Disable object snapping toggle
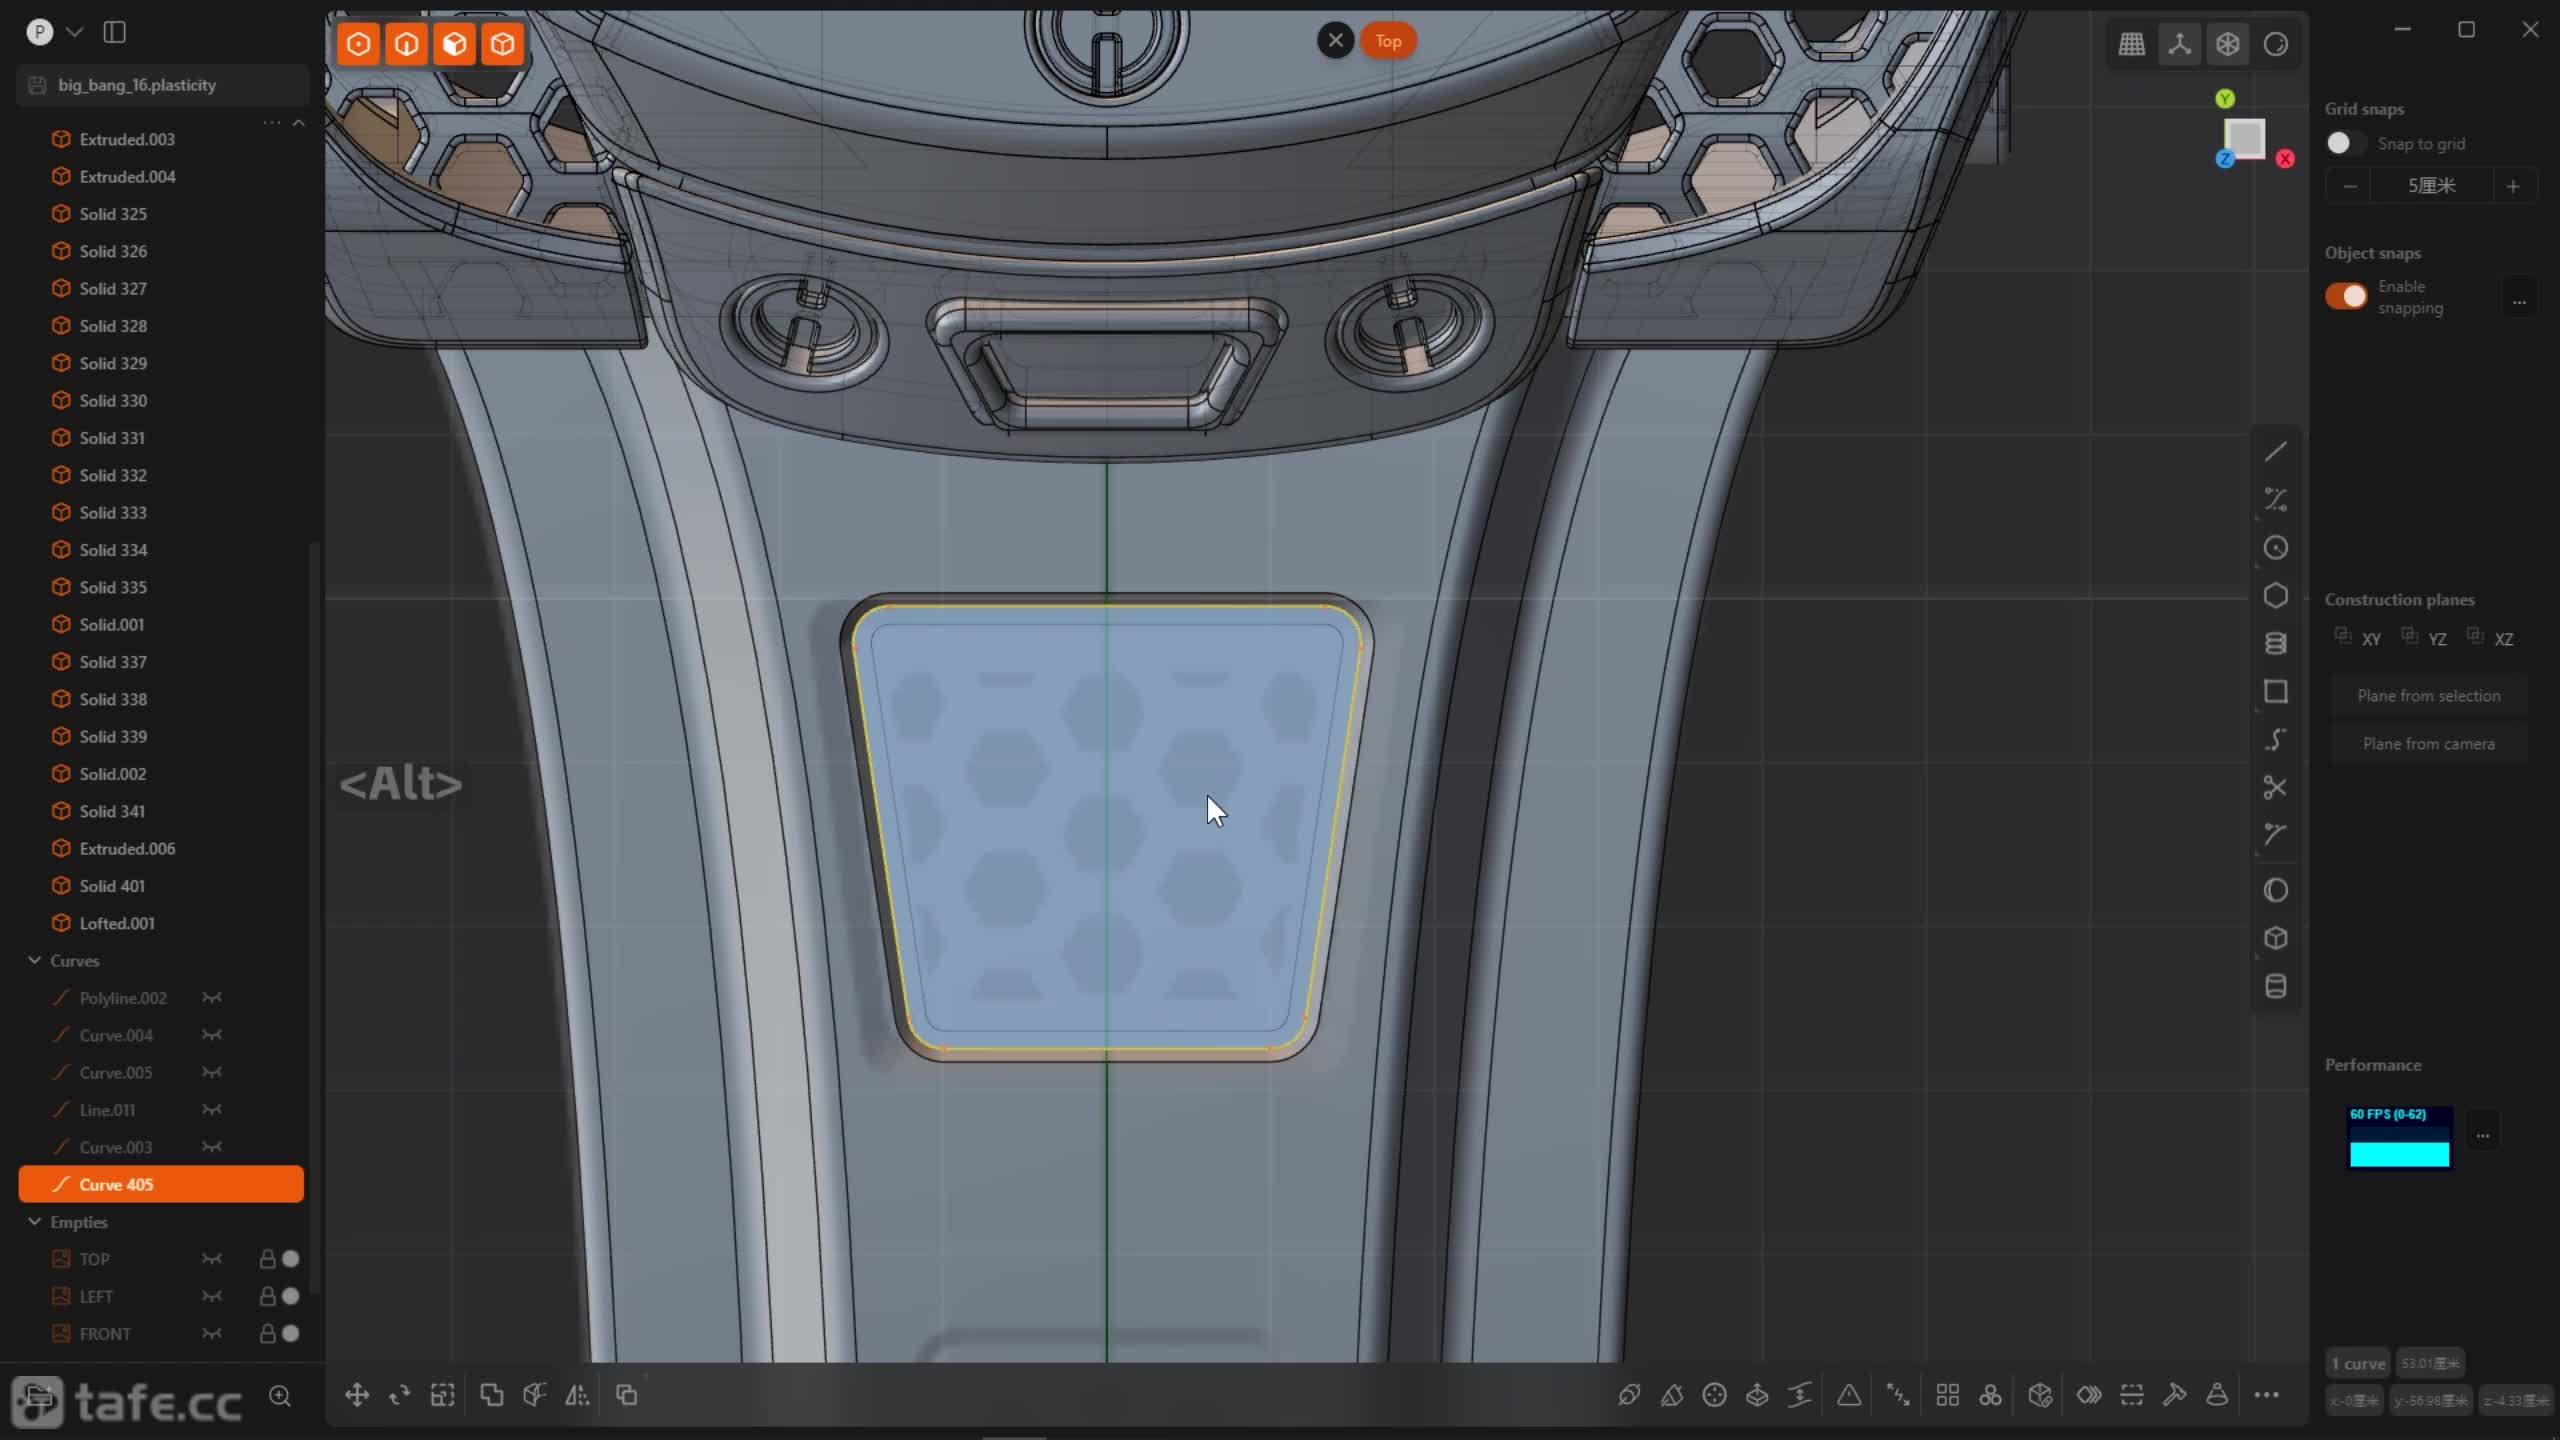Screen dimensions: 2560x1440 2346,296
